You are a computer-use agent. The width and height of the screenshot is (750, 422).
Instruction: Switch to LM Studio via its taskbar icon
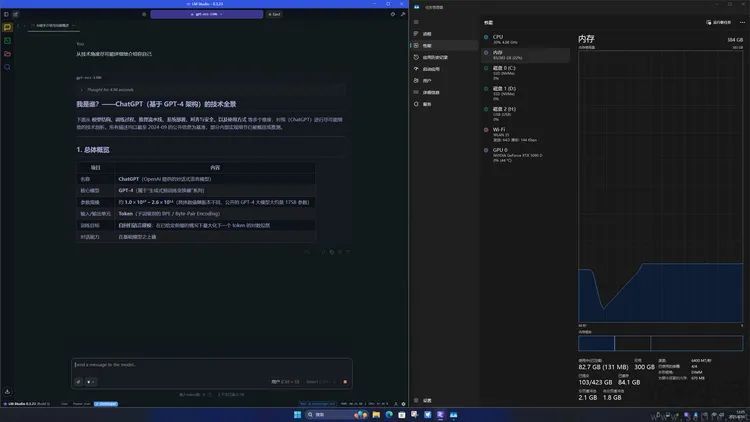point(441,414)
